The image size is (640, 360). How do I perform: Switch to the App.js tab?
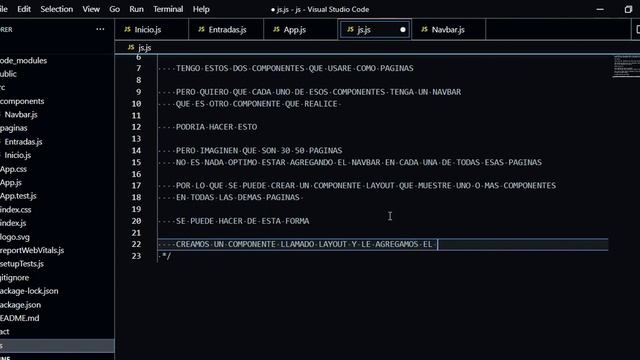(x=301, y=29)
